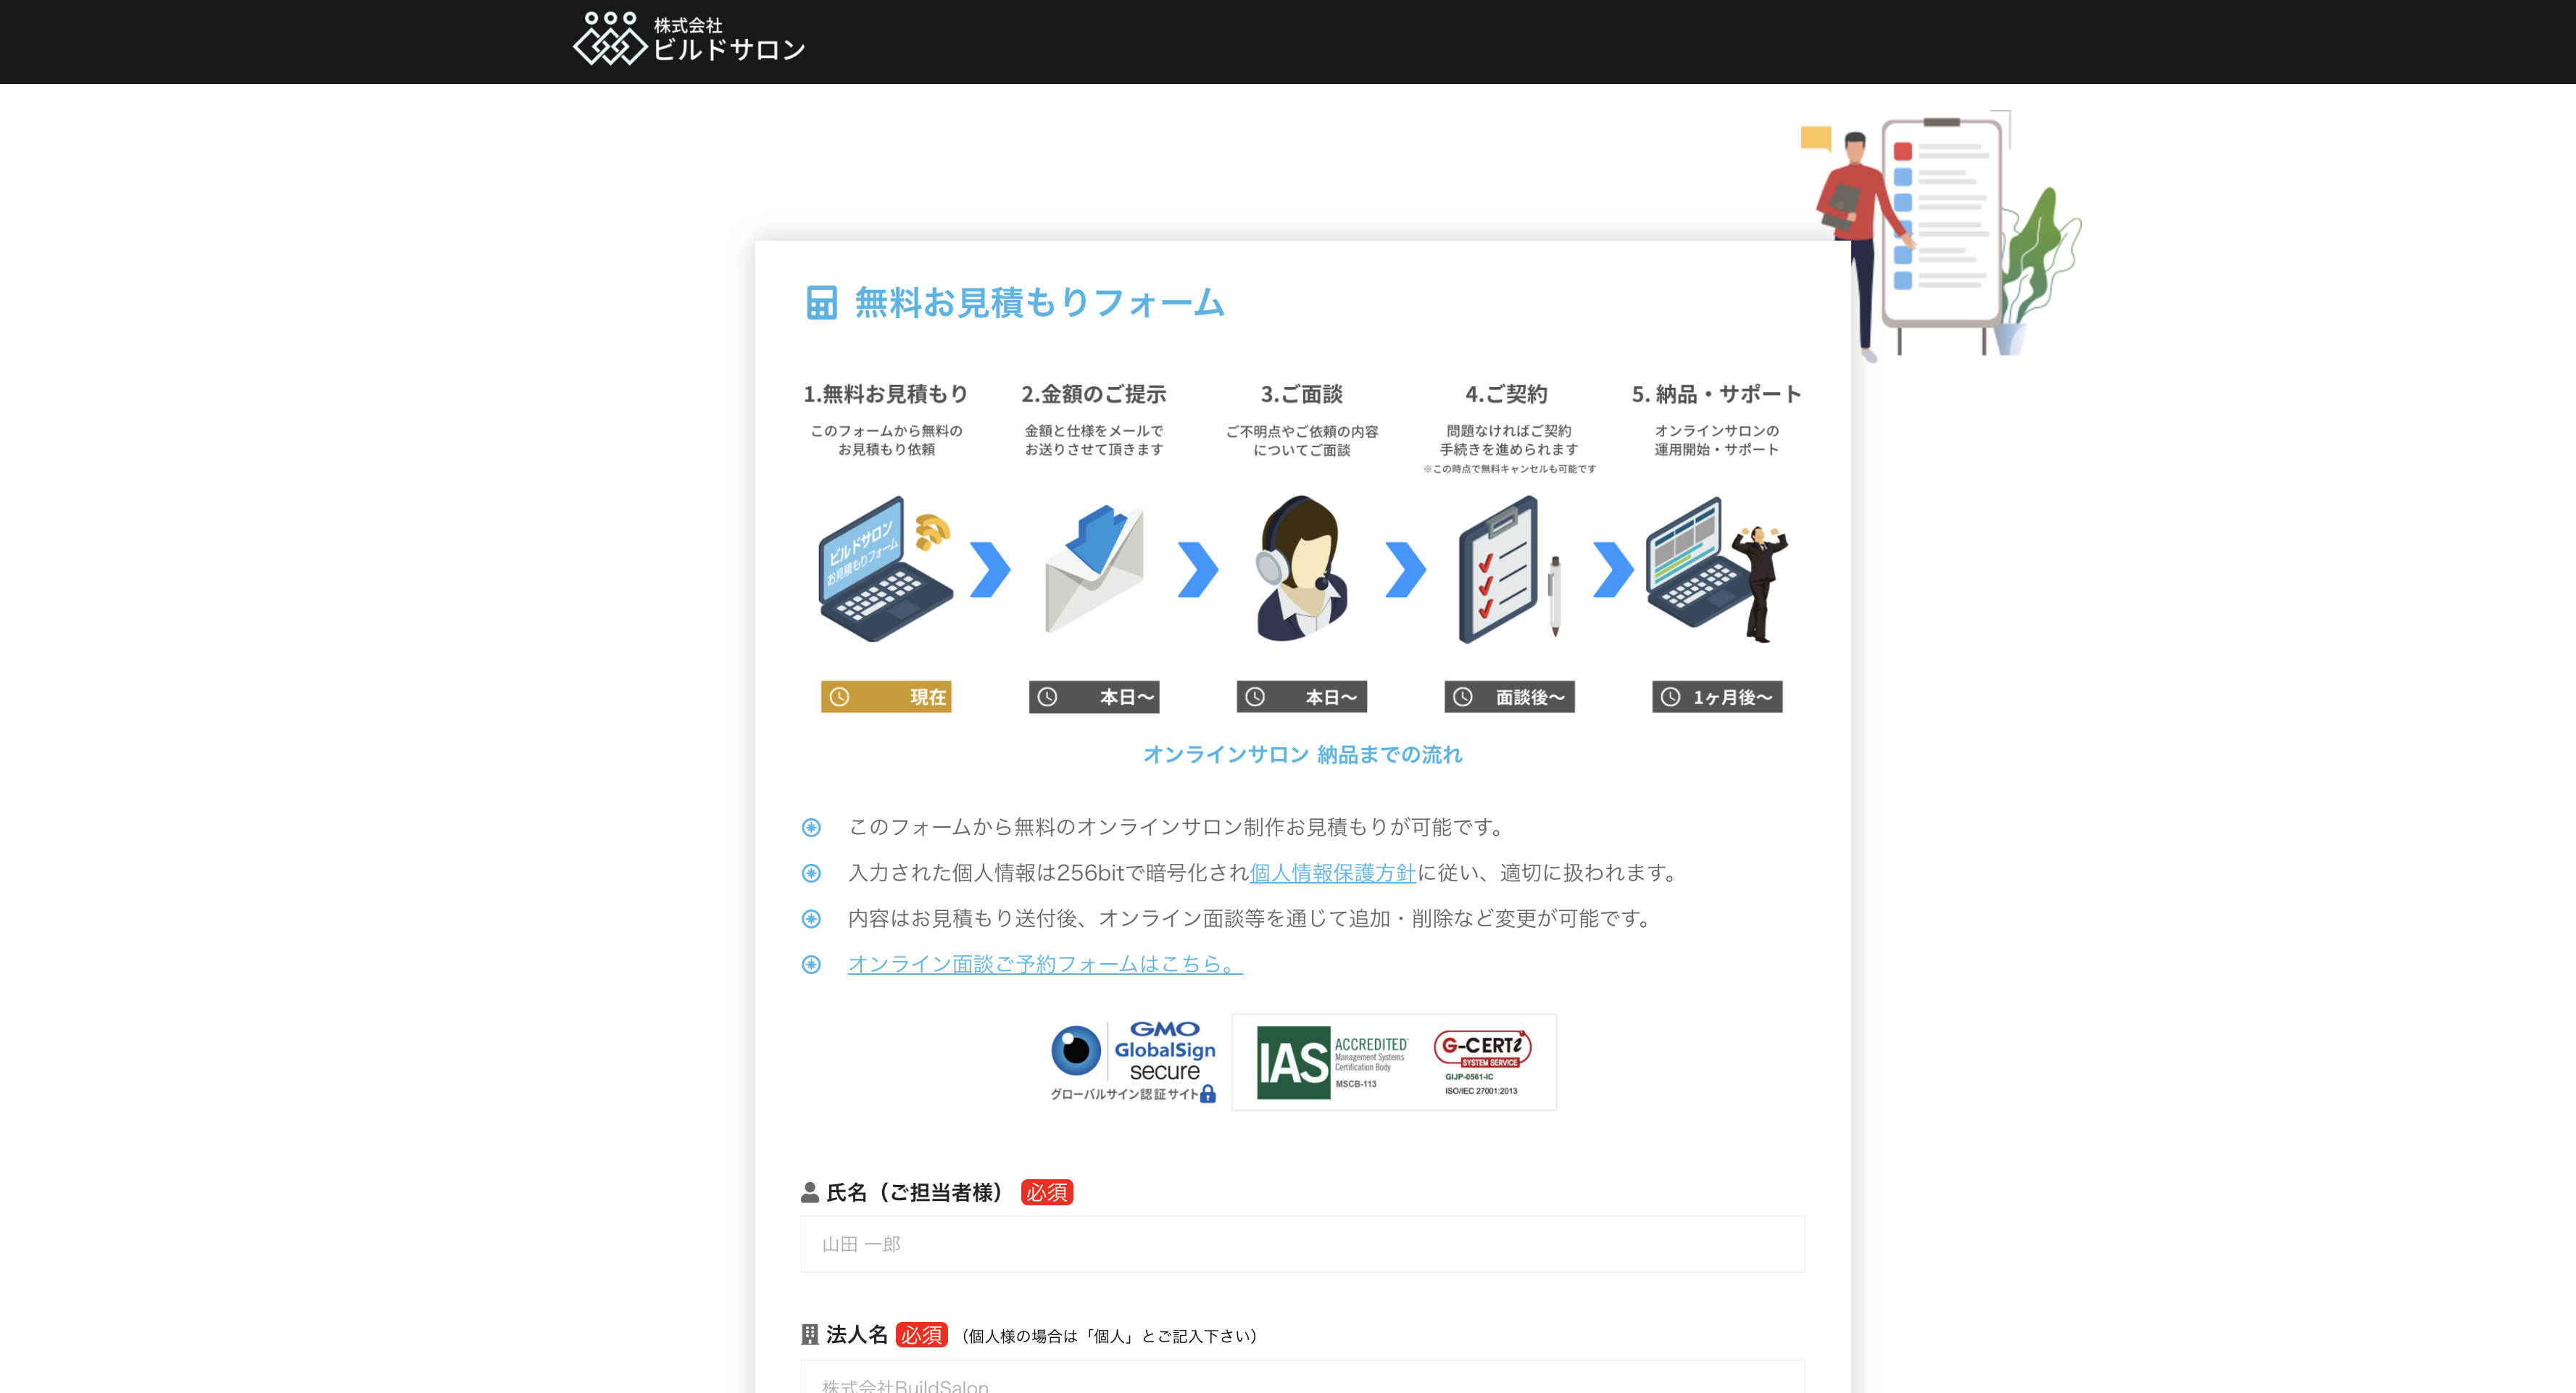The height and width of the screenshot is (1393, 2576).
Task: Click the laptop icon under 1.無料お見積もり
Action: click(x=884, y=570)
